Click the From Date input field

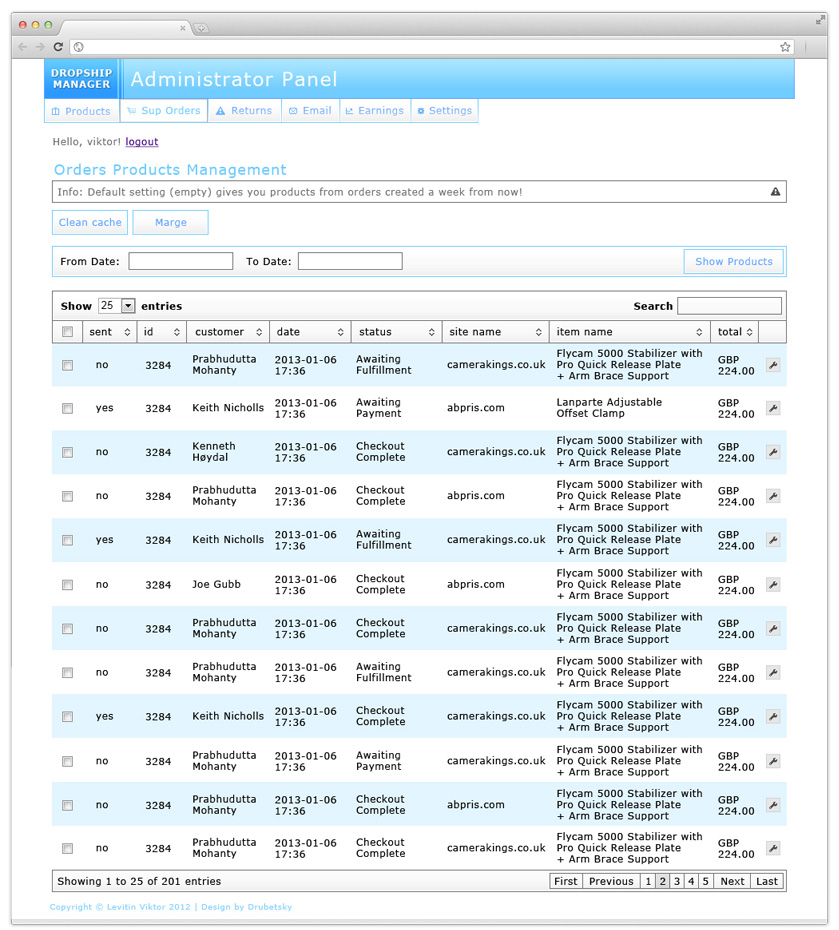180,260
